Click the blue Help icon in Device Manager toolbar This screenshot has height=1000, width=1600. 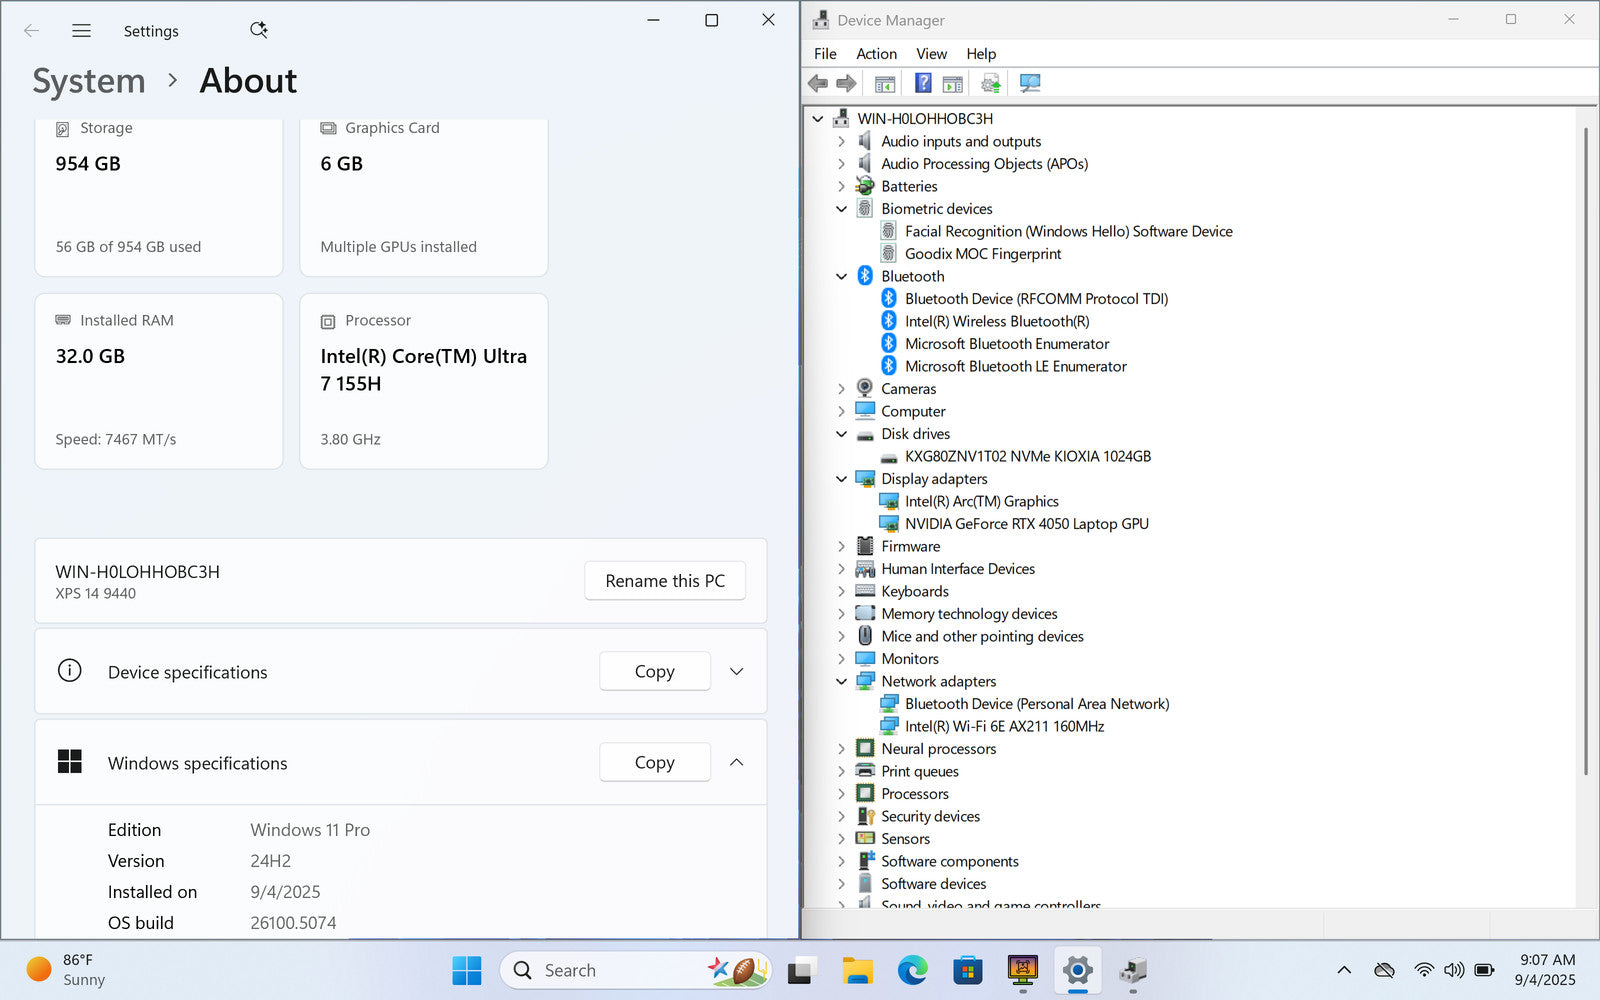click(x=923, y=84)
